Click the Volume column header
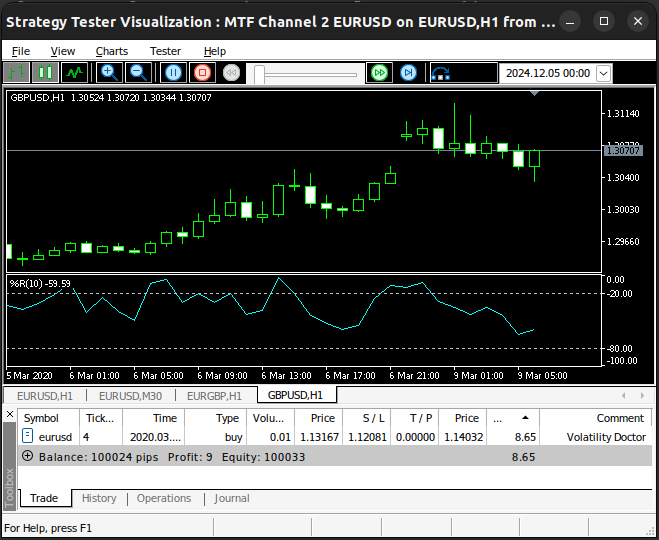This screenshot has height=540, width=659. pos(268,418)
